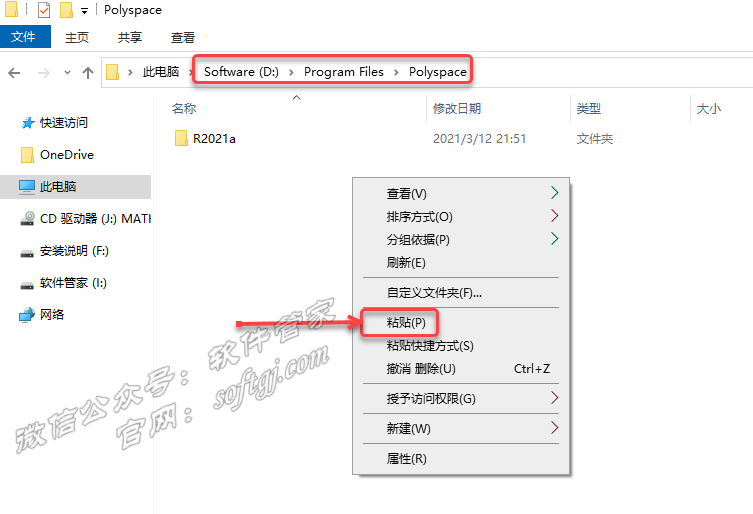Image resolution: width=753 pixels, height=514 pixels.
Task: Open 网络 in navigation pane
Action: click(x=52, y=315)
